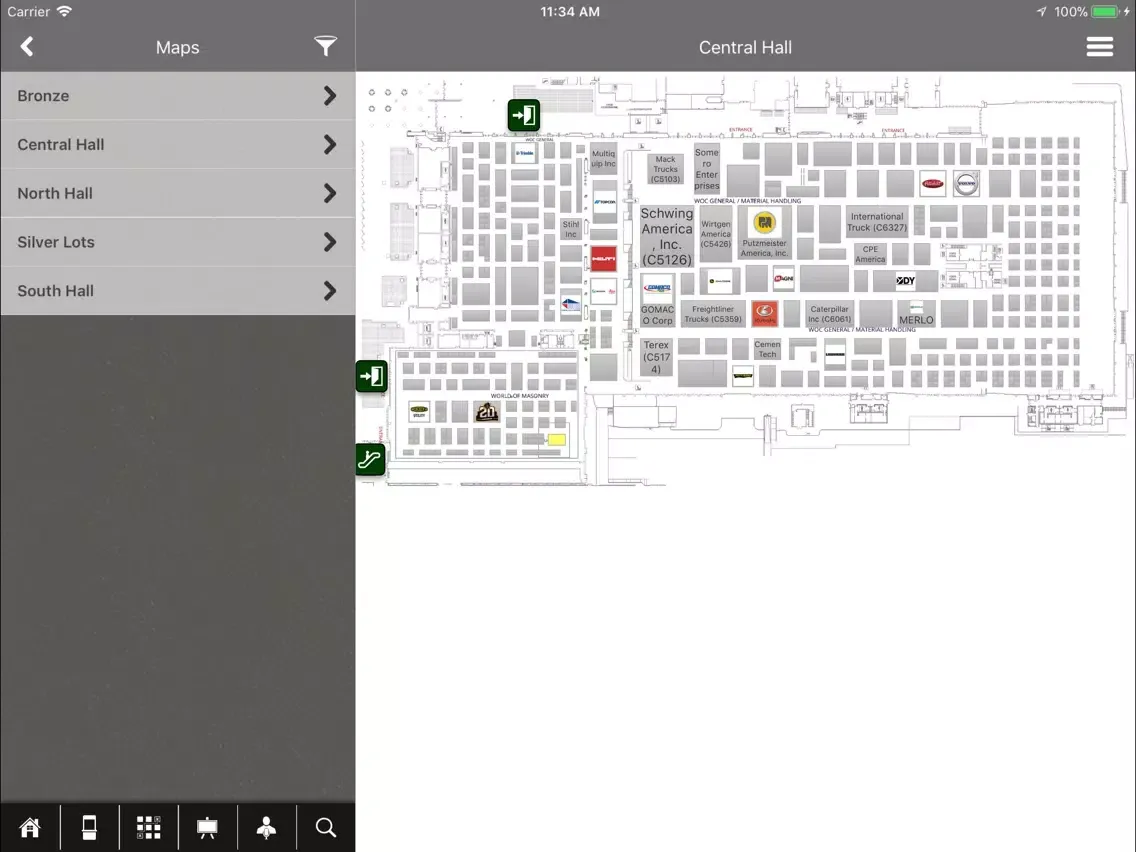The width and height of the screenshot is (1136, 852).
Task: Select Bronze in the maps list
Action: point(178,96)
